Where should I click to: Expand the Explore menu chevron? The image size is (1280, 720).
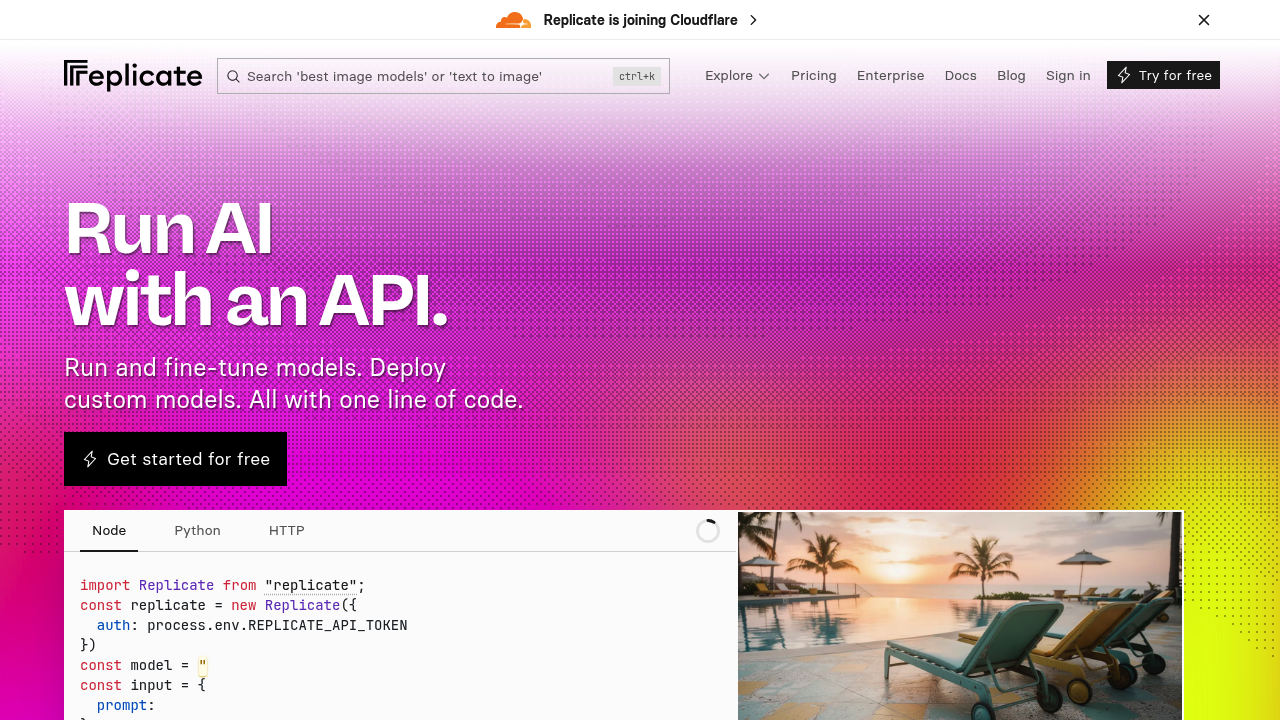[764, 76]
